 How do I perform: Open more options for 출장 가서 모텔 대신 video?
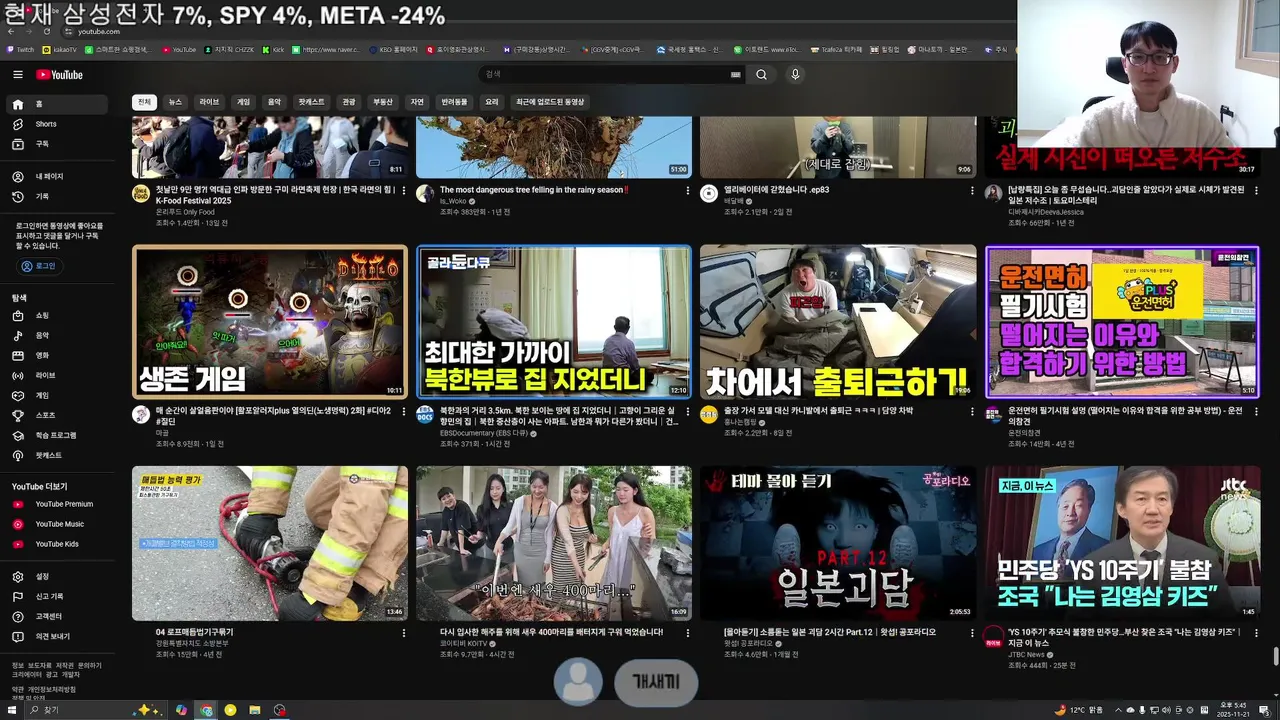click(971, 411)
